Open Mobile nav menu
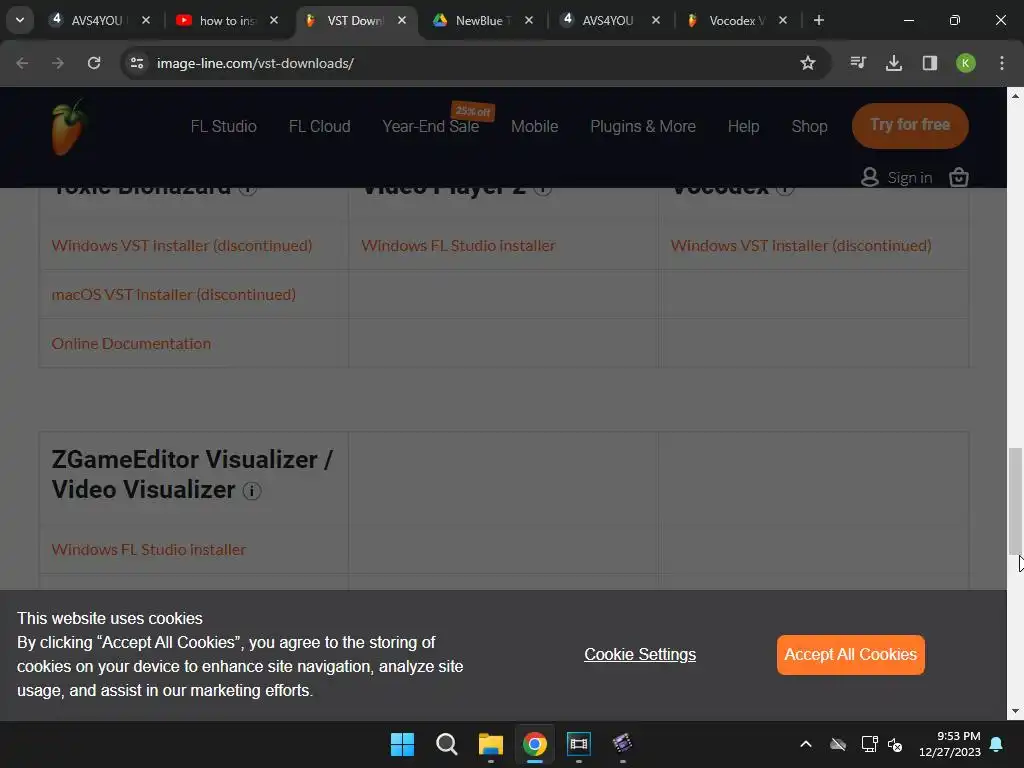This screenshot has height=768, width=1024. tap(534, 126)
